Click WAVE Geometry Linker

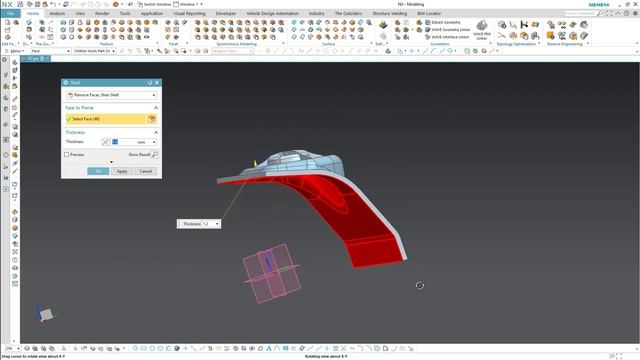[x=447, y=30]
